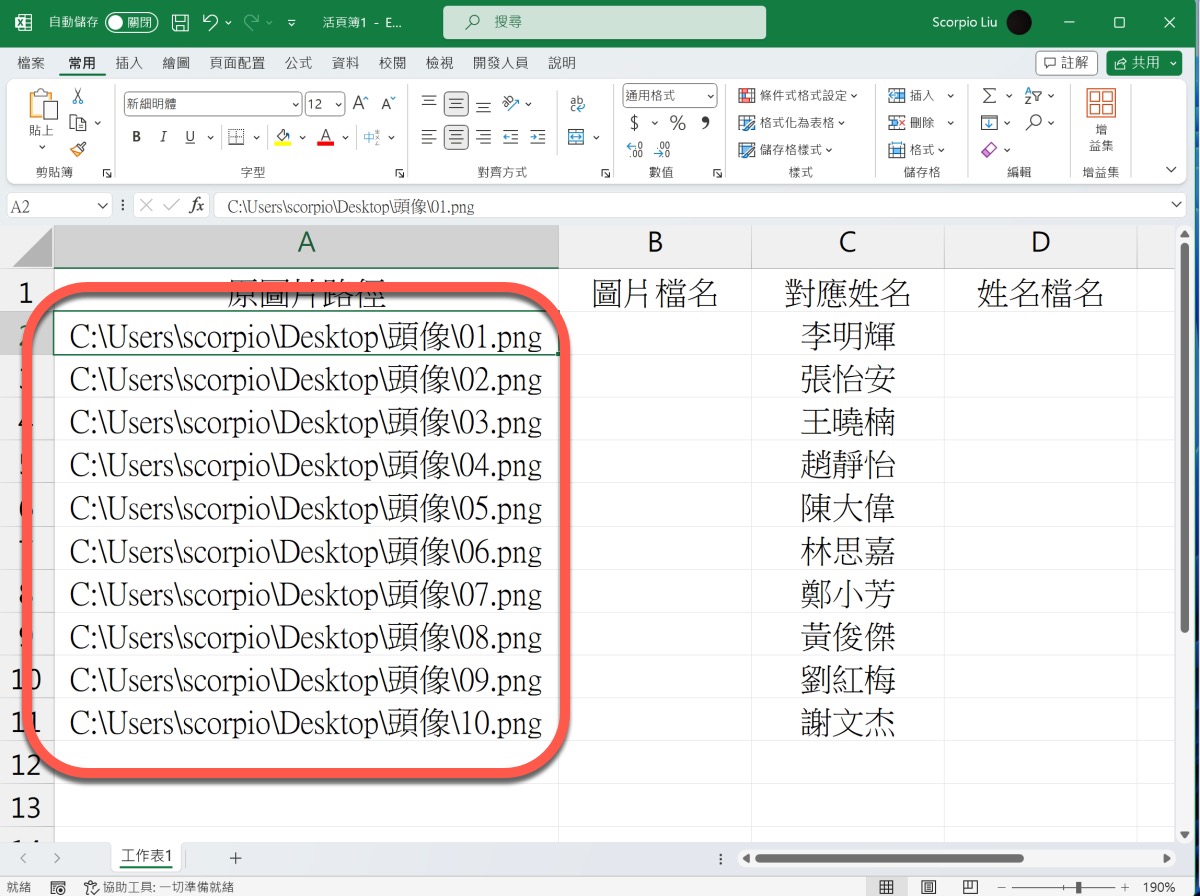Click the zoom slider handle
This screenshot has height=896, width=1200.
[x=1078, y=887]
